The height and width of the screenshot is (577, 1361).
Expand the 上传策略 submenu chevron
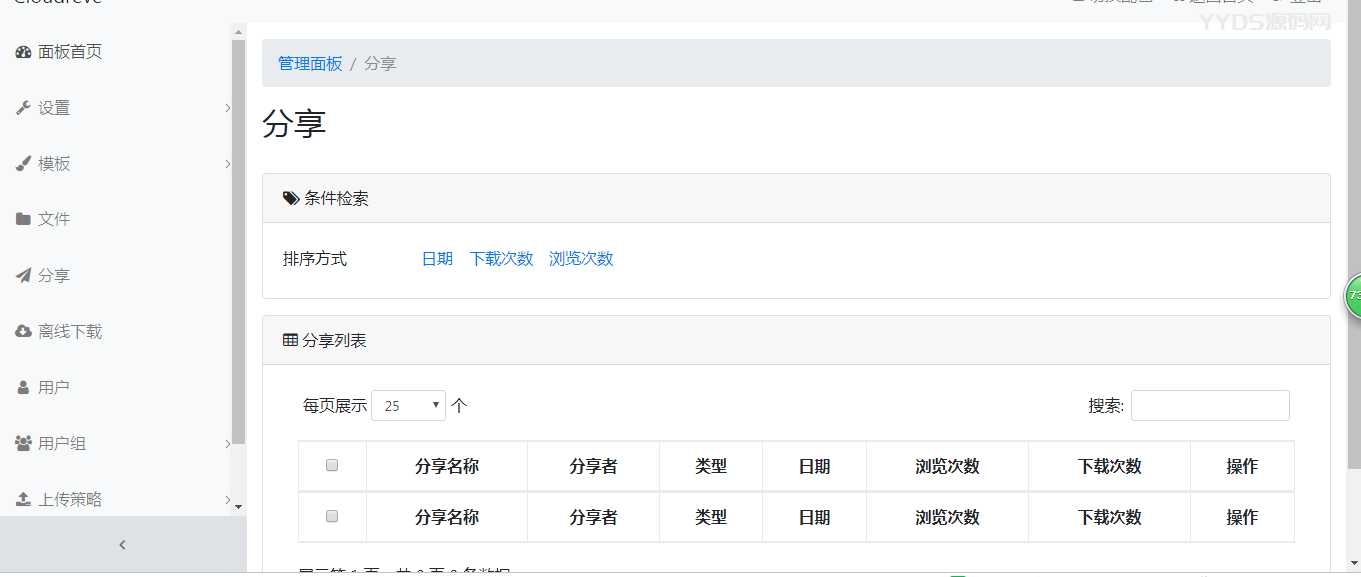coord(228,499)
